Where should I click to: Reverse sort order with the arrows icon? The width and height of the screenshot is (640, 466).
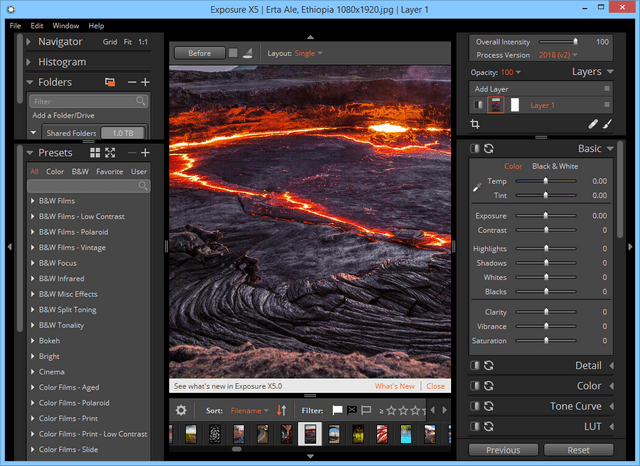click(x=281, y=410)
